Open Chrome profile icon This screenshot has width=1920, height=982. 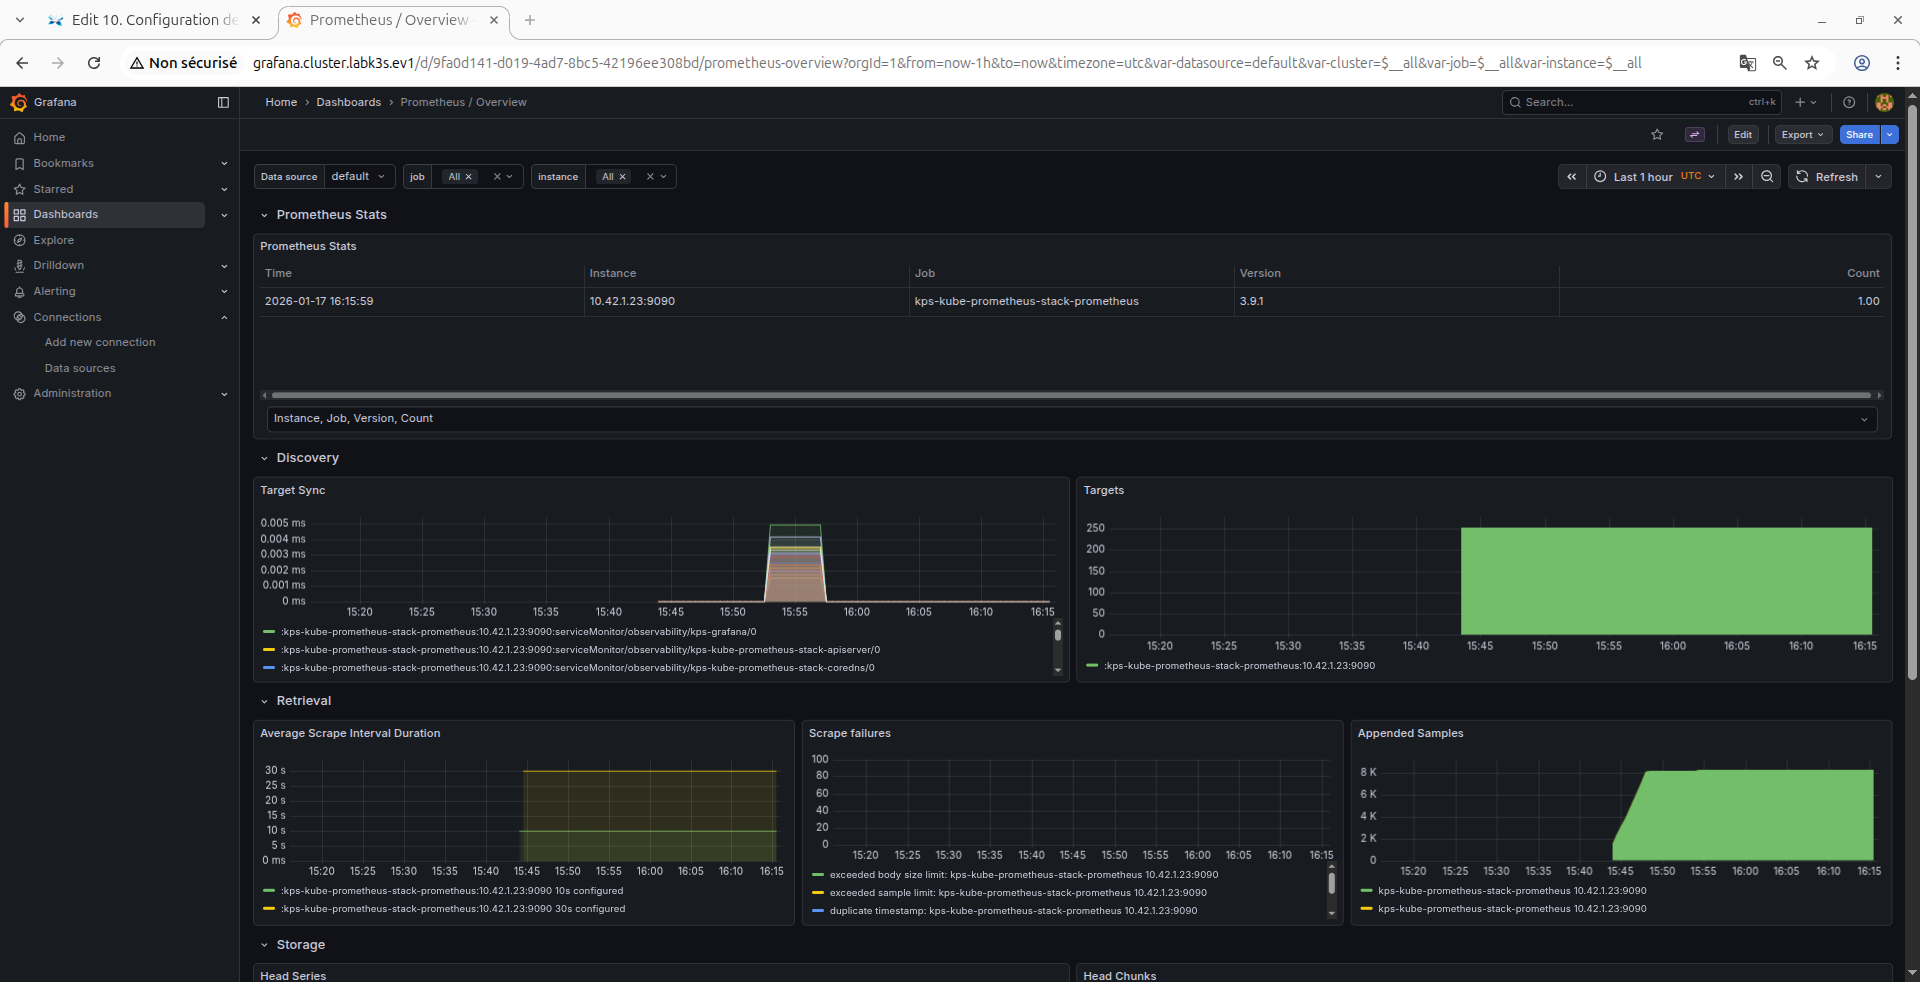(1862, 63)
